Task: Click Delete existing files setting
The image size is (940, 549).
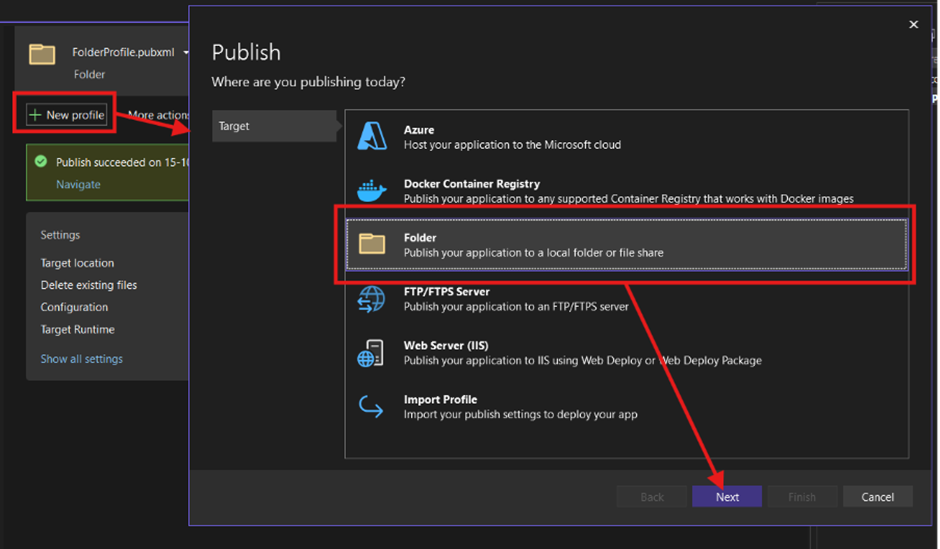Action: click(89, 285)
